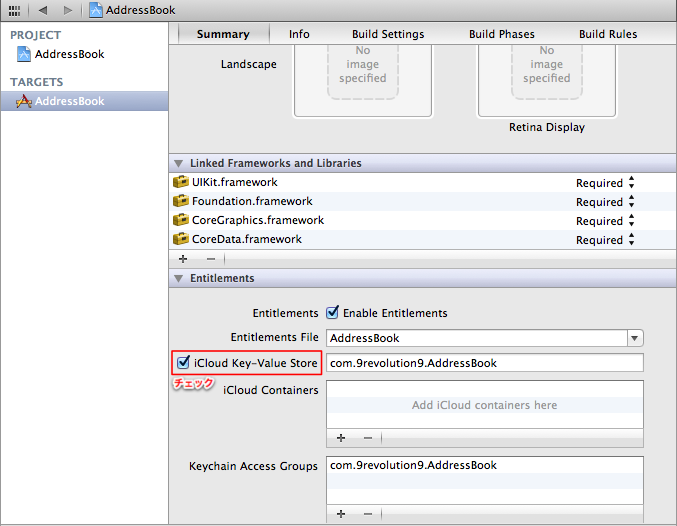Open the Build Rules tab

[608, 34]
